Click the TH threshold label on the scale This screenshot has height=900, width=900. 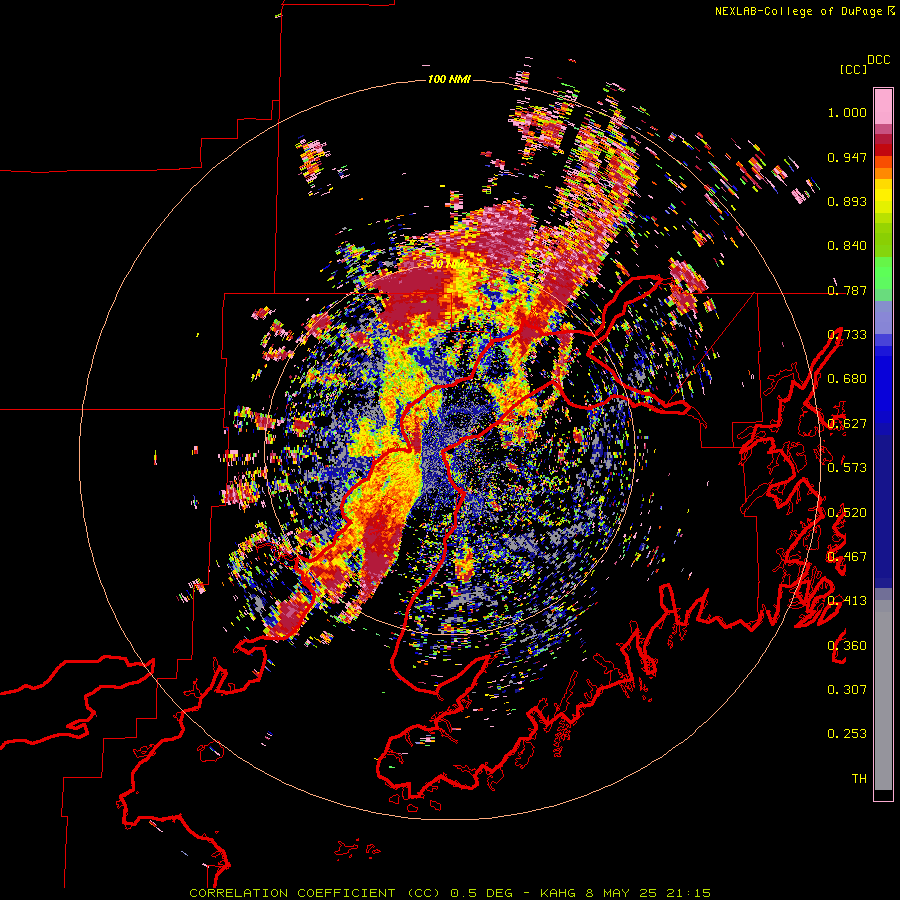point(859,779)
